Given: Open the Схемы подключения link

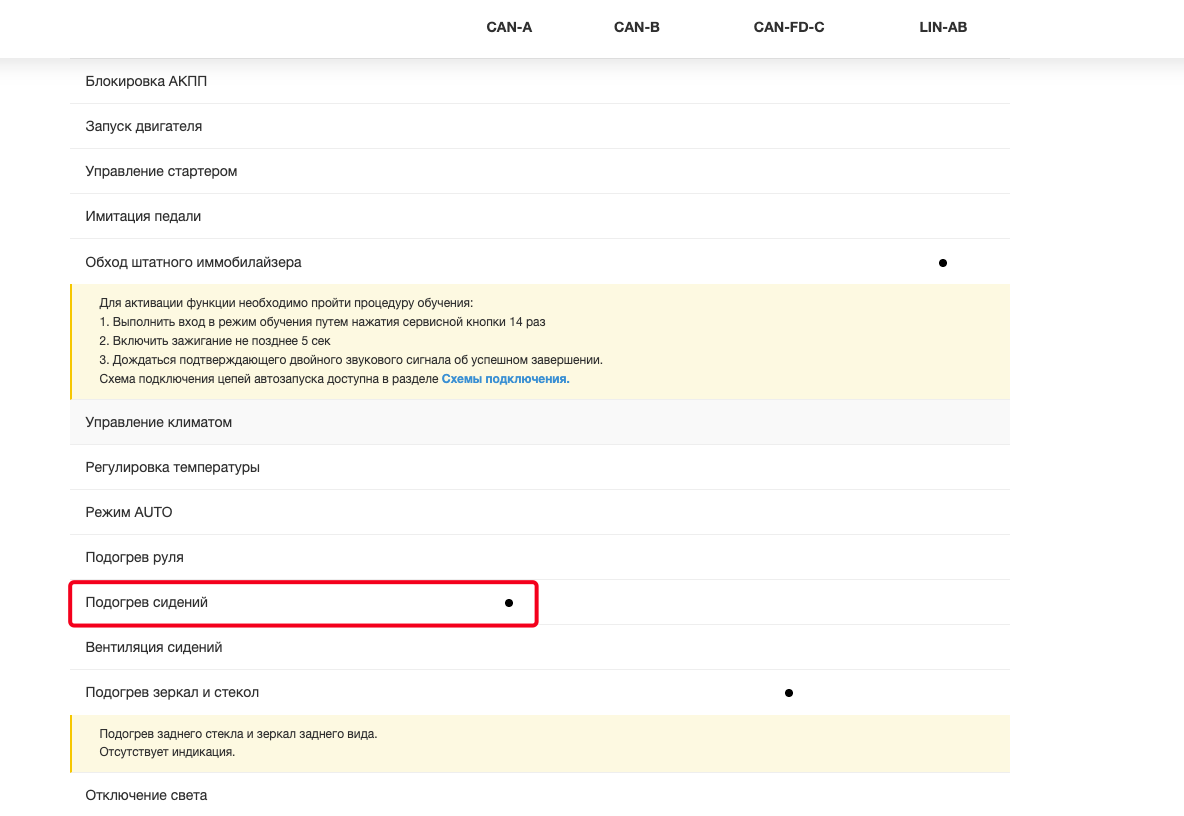Looking at the screenshot, I should [505, 379].
